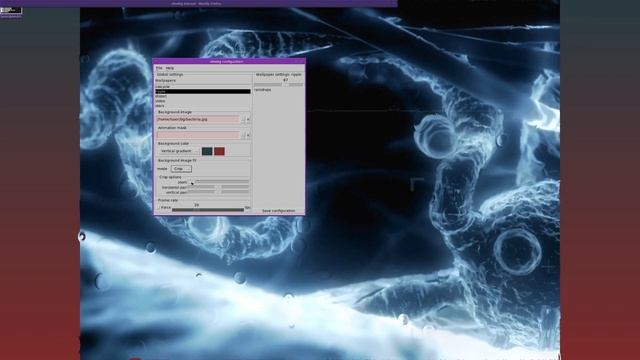The image size is (640, 360).
Task: Pick the dark teal background color swatch
Action: pos(207,151)
